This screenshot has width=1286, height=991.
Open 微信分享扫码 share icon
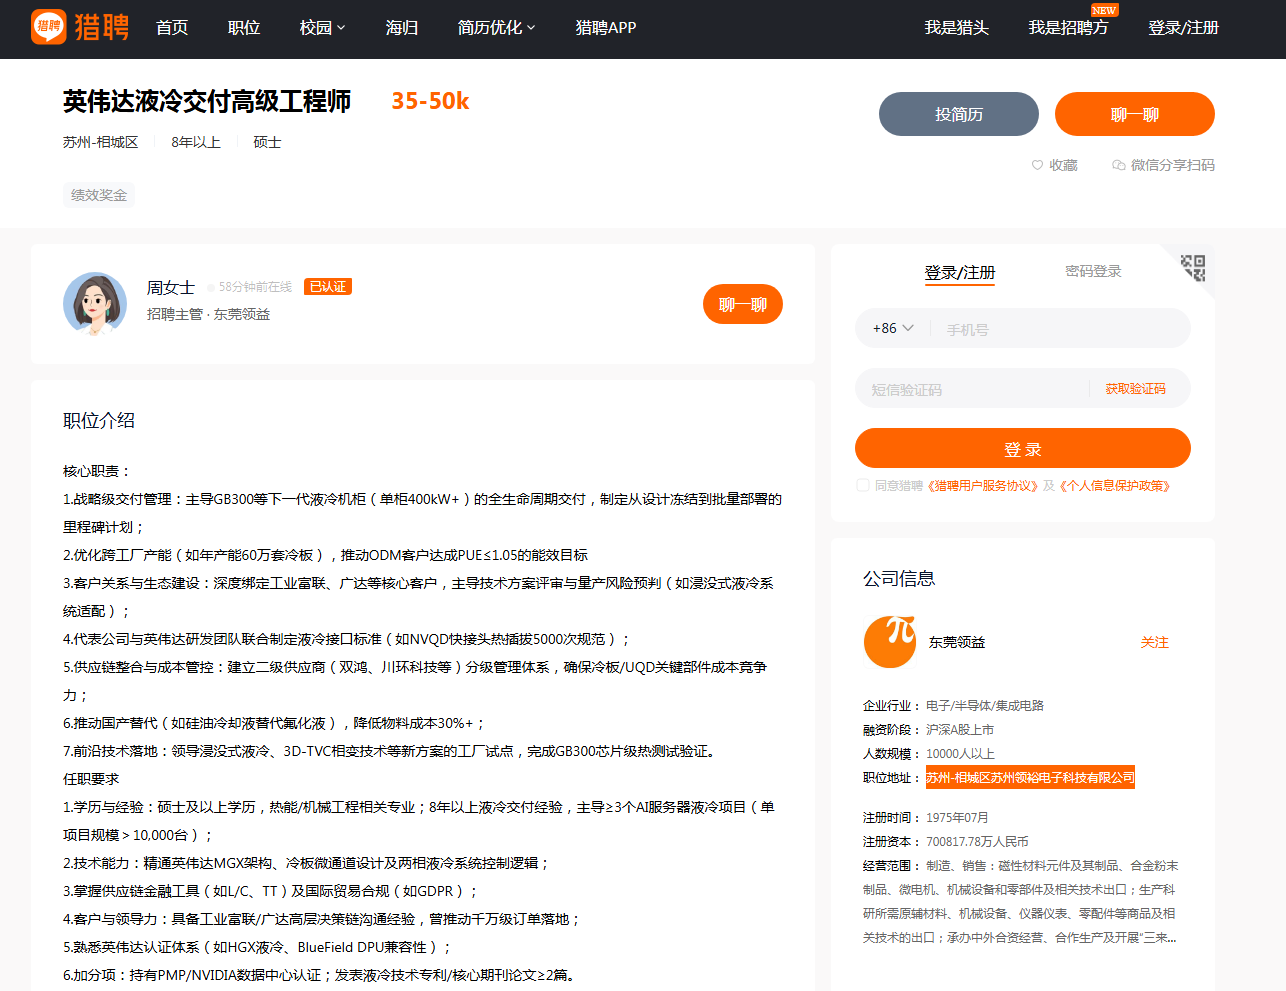tap(1119, 165)
